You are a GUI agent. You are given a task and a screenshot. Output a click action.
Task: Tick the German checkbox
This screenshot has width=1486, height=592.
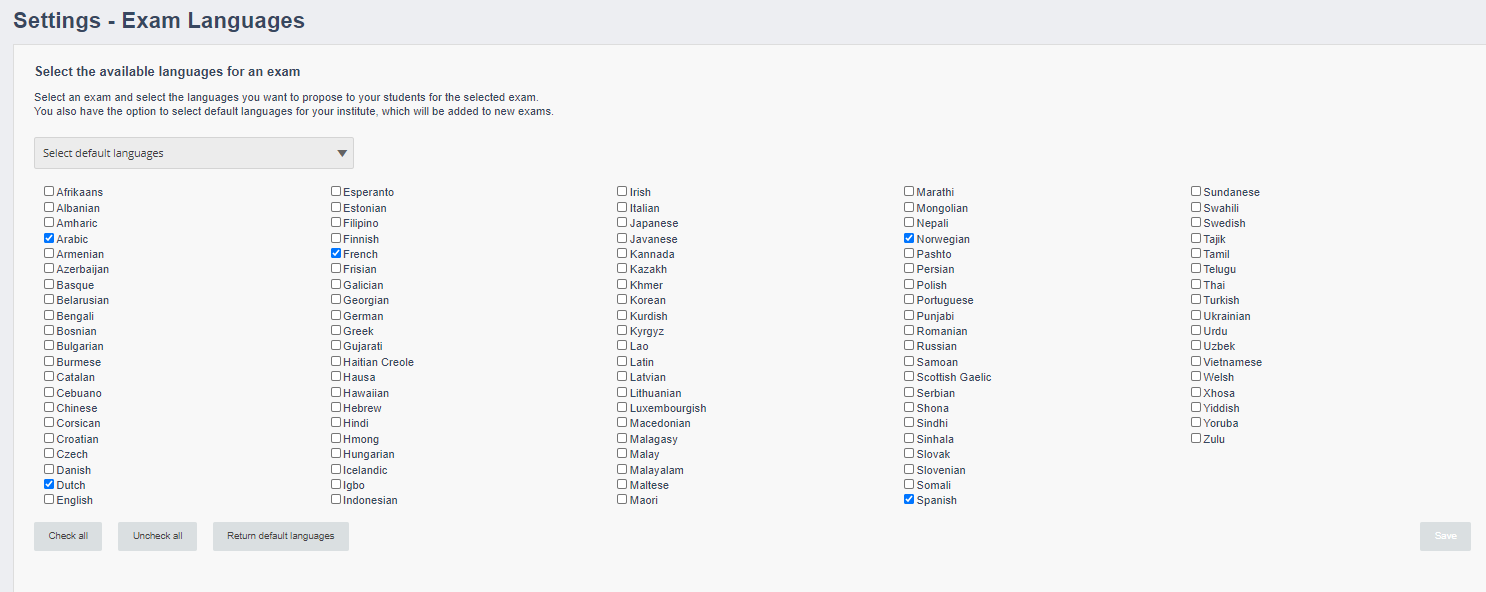click(336, 315)
